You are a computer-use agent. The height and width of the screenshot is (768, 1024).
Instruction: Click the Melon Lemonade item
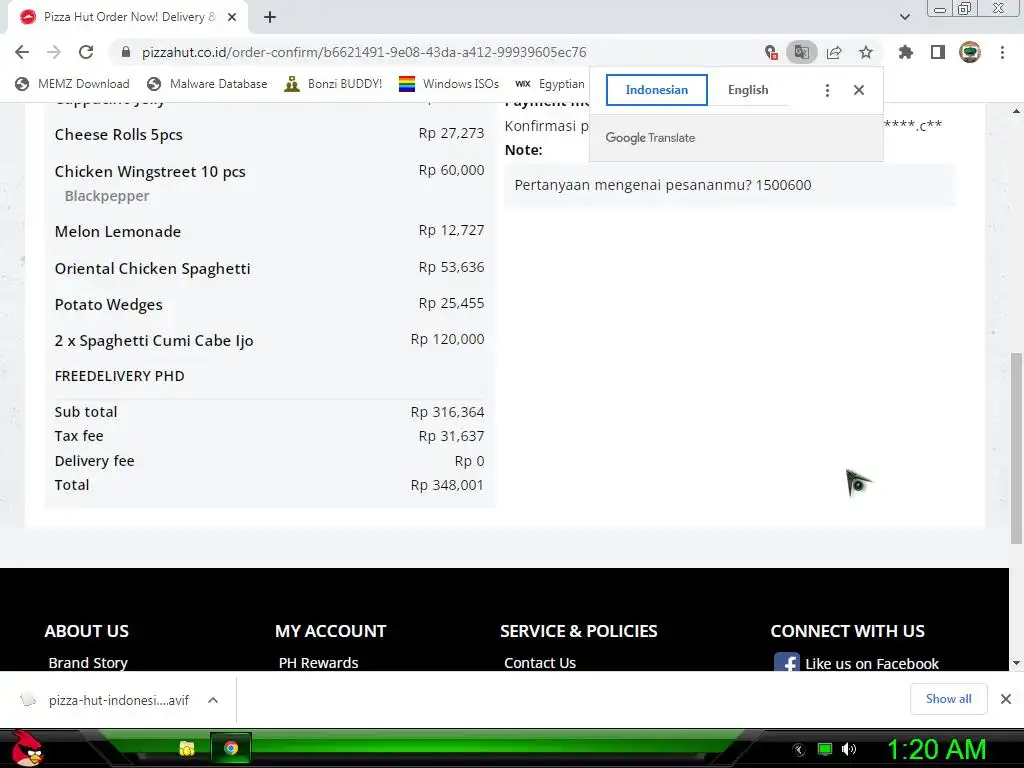tap(118, 232)
